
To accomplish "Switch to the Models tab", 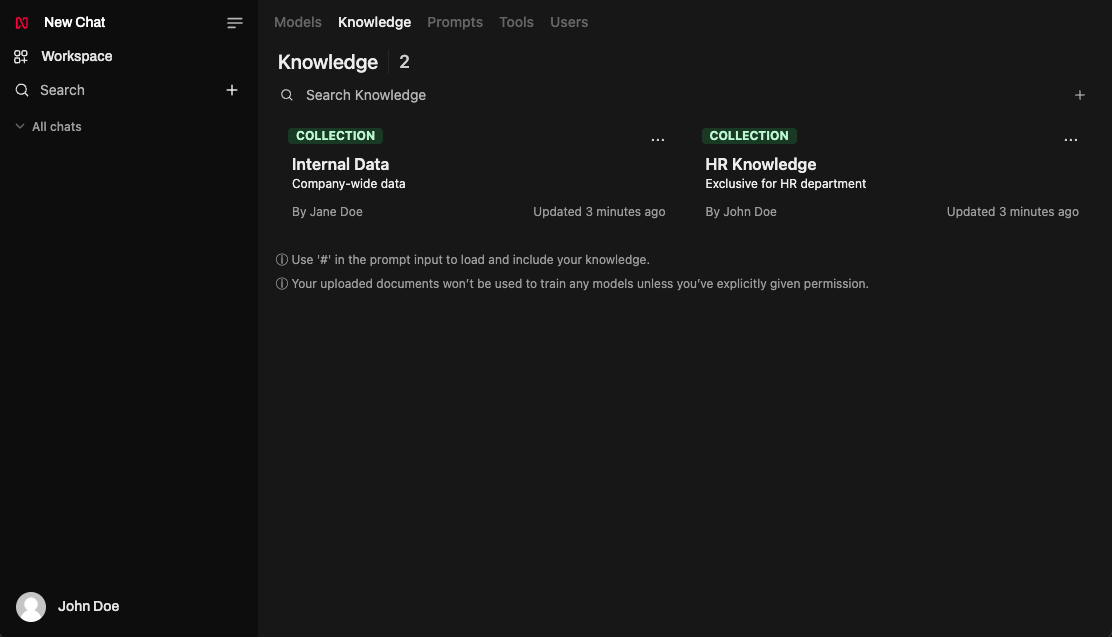I will pos(298,22).
